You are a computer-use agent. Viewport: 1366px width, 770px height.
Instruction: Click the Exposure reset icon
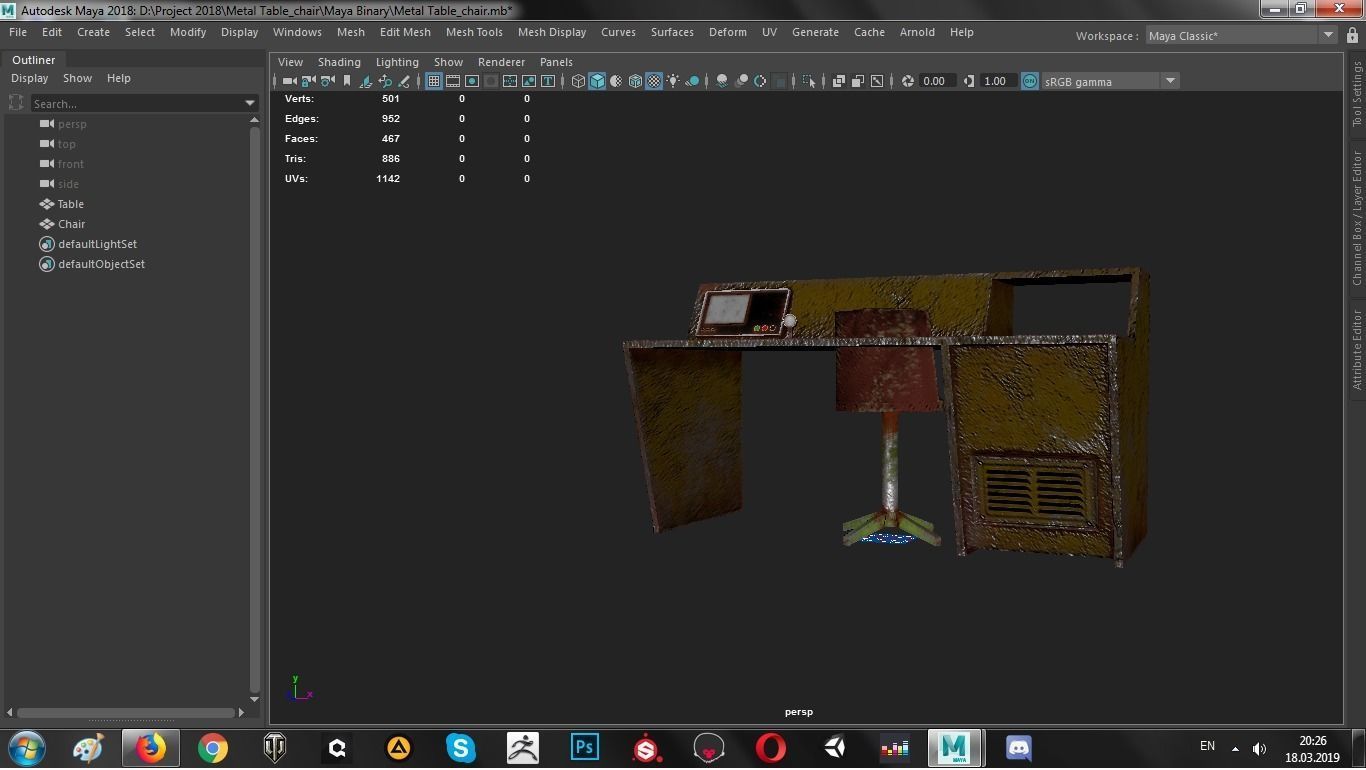[907, 81]
